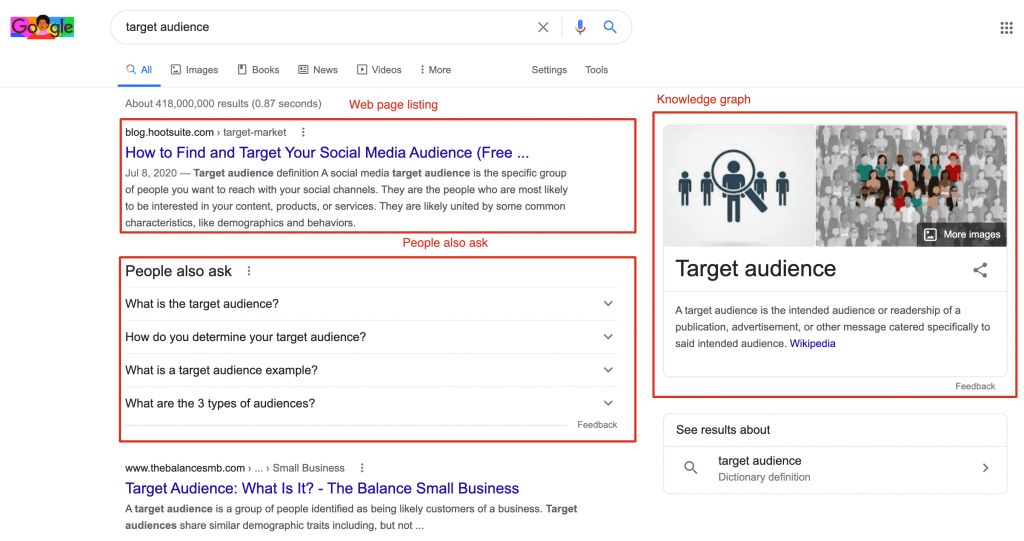Expand "What is the target audience?"
Image resolution: width=1024 pixels, height=541 pixels.
pos(371,304)
